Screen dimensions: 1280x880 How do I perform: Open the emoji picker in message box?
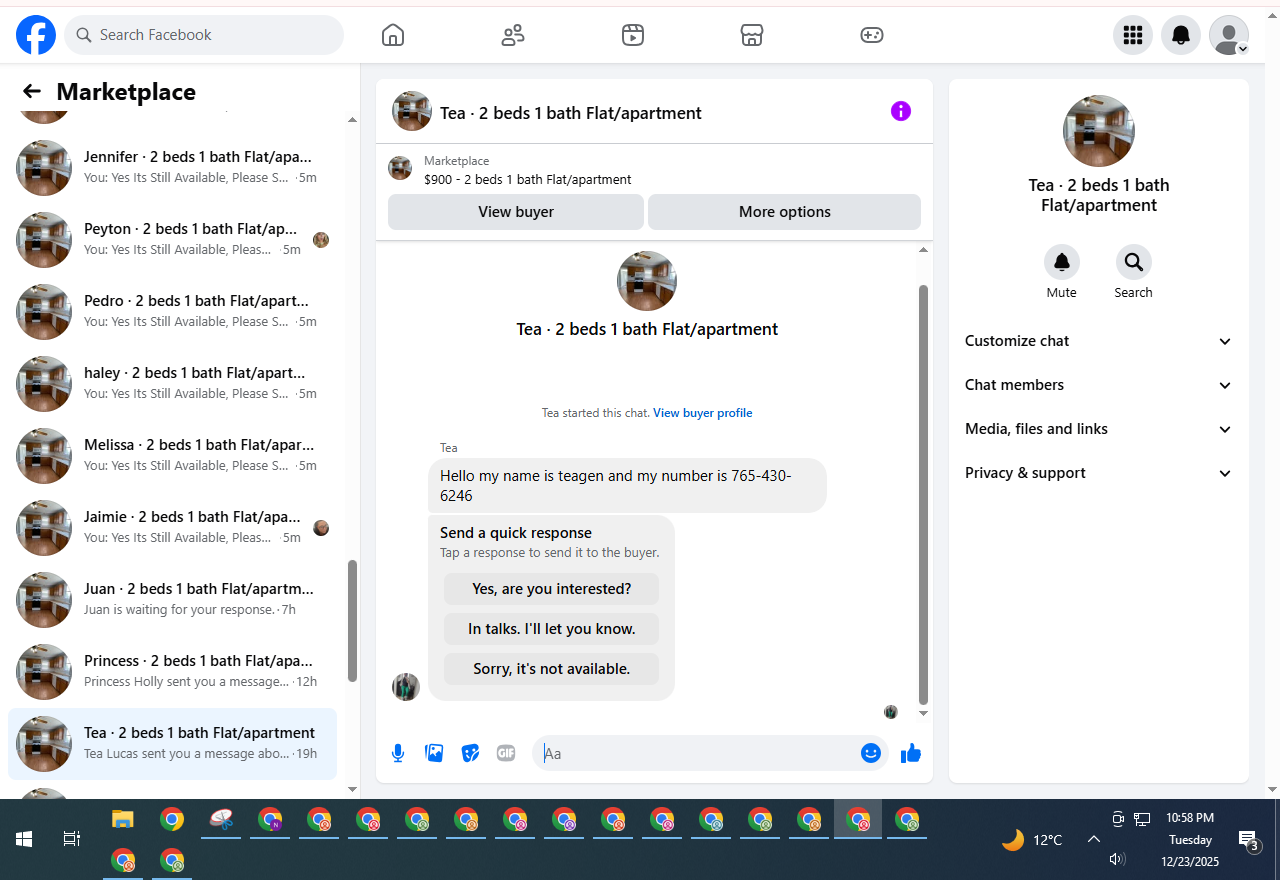coord(871,753)
